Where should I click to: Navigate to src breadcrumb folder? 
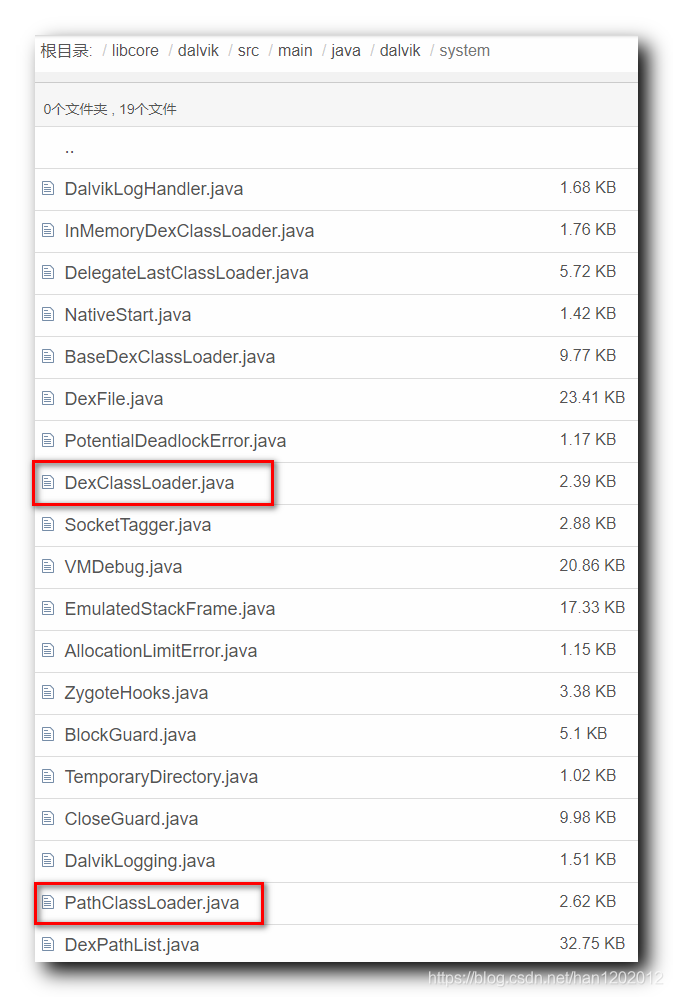coord(248,50)
